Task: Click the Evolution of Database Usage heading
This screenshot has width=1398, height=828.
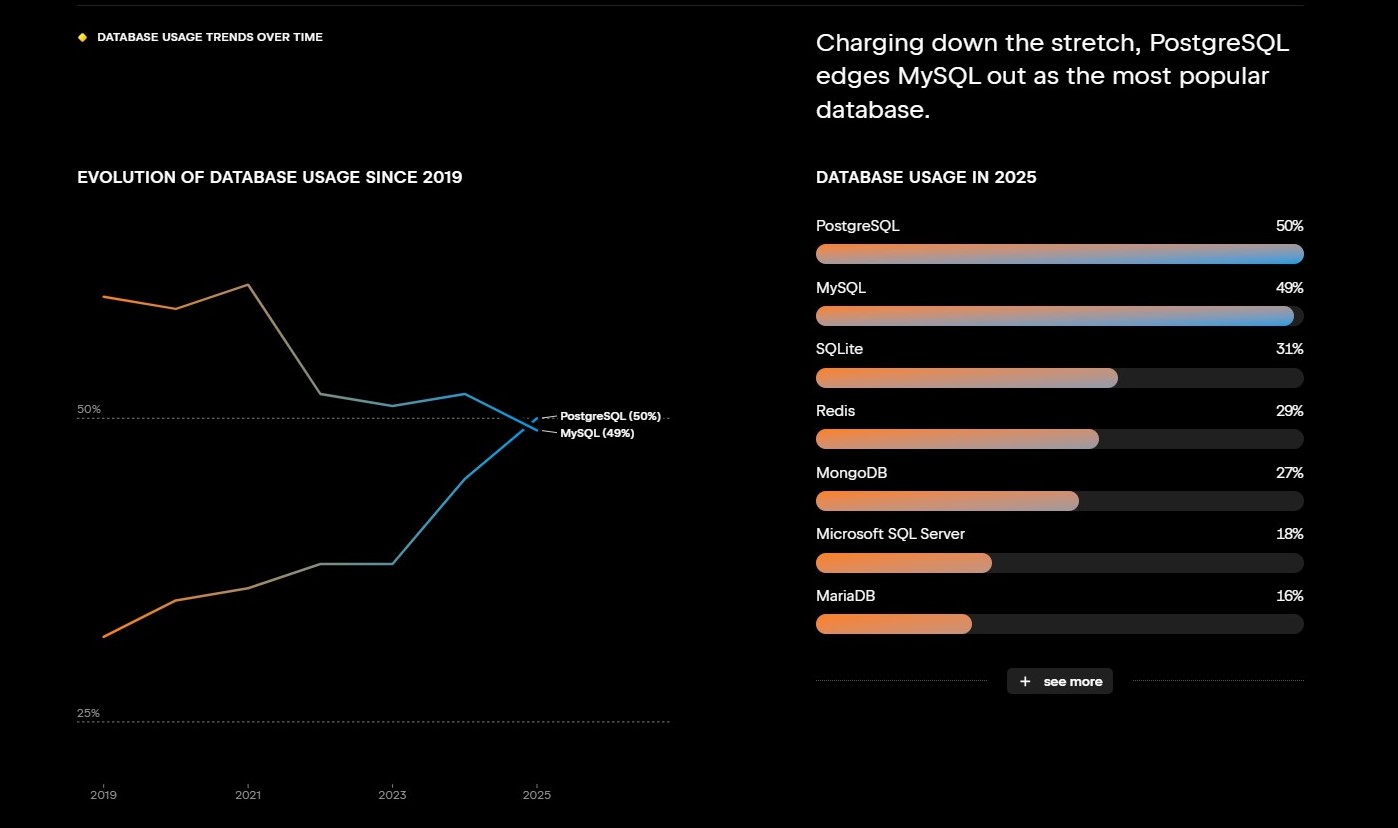Action: [270, 178]
